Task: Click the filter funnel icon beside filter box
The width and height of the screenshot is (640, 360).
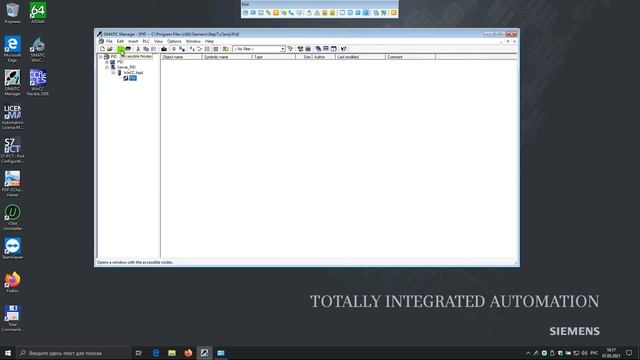Action: coord(290,49)
